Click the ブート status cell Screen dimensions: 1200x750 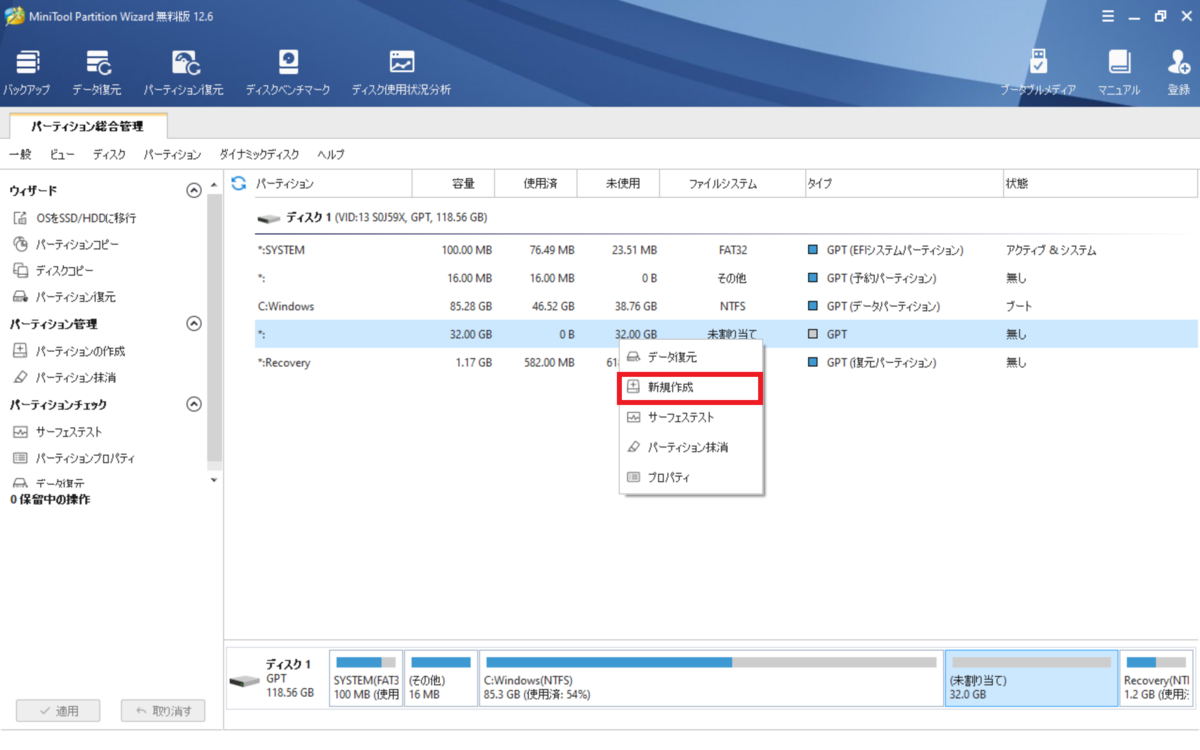pos(1019,306)
